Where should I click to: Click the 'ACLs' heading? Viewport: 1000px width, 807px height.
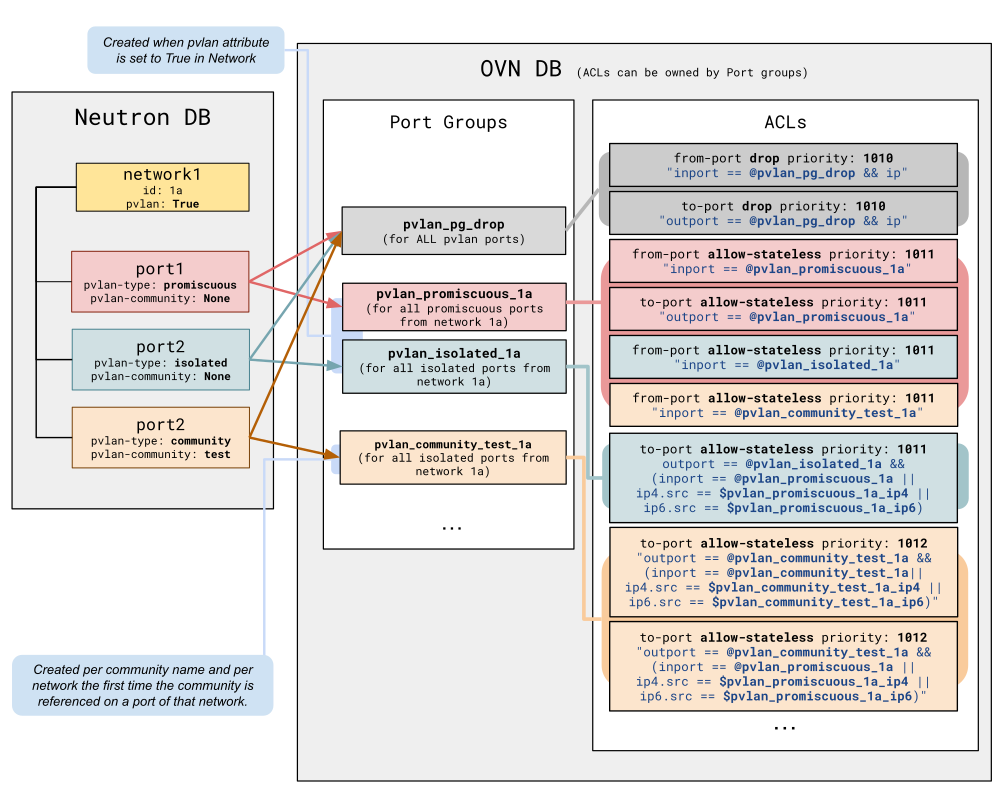tap(785, 122)
